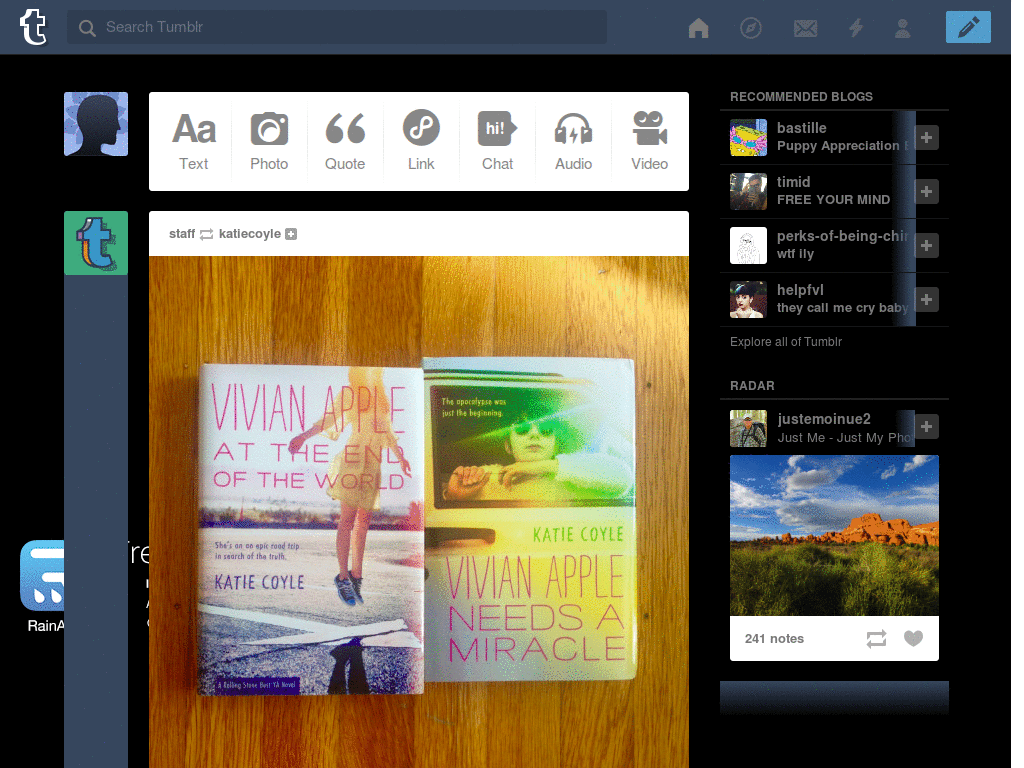Follow the bastille blog
Image resolution: width=1024 pixels, height=768 pixels.
(926, 137)
